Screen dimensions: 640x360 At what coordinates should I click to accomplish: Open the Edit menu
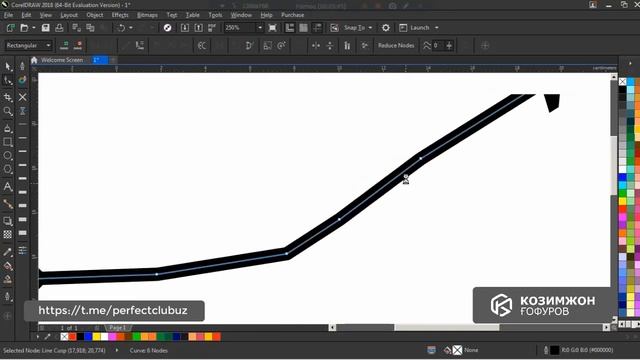(x=26, y=15)
